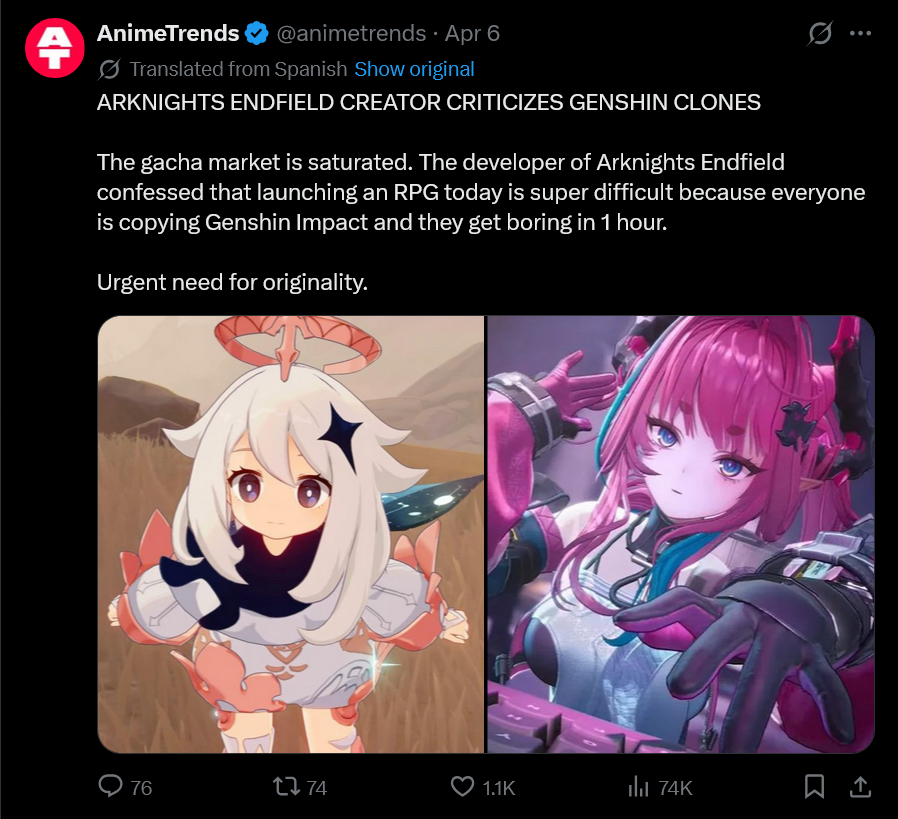Click the 74 reposts count
The image size is (898, 819).
click(x=317, y=788)
